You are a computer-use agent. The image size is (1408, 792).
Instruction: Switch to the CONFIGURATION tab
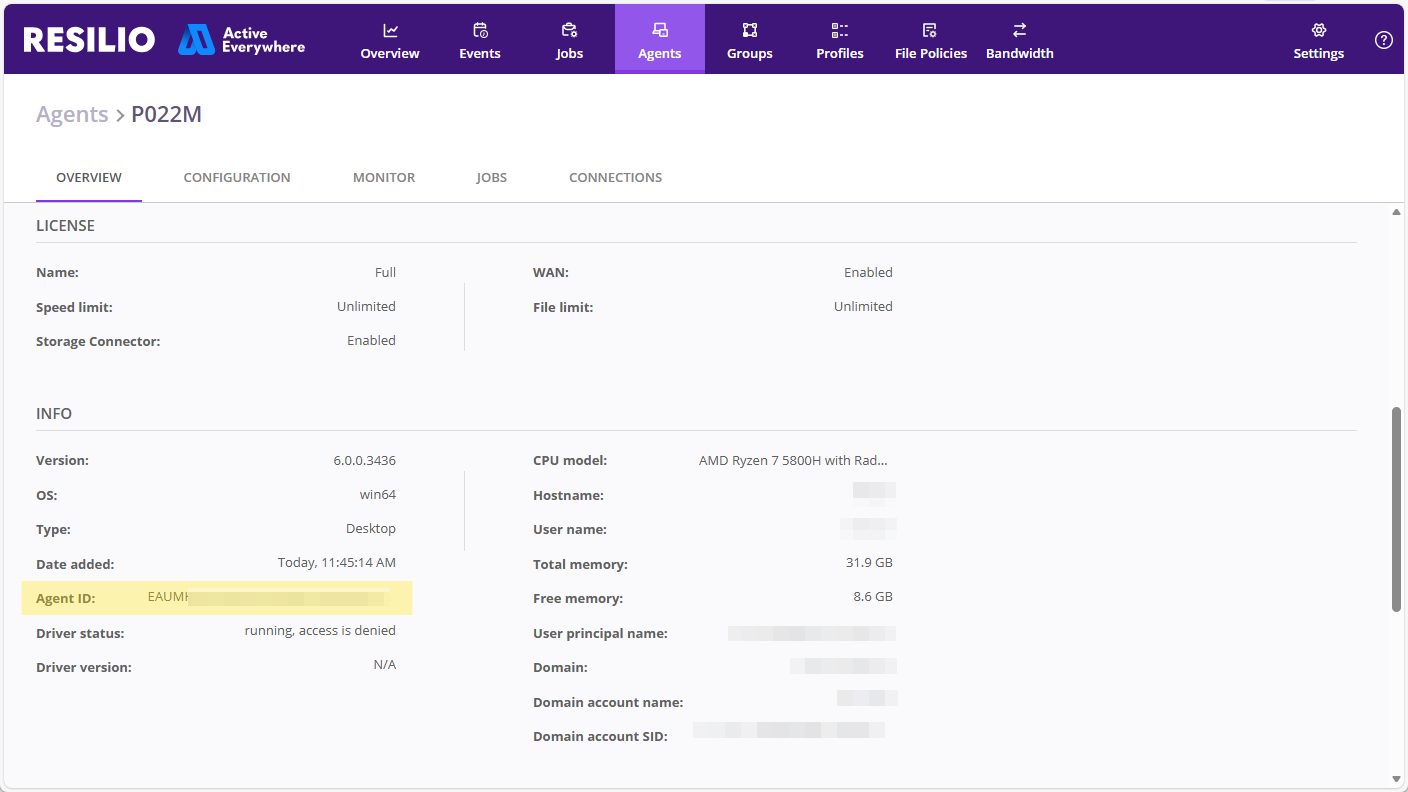click(x=237, y=177)
